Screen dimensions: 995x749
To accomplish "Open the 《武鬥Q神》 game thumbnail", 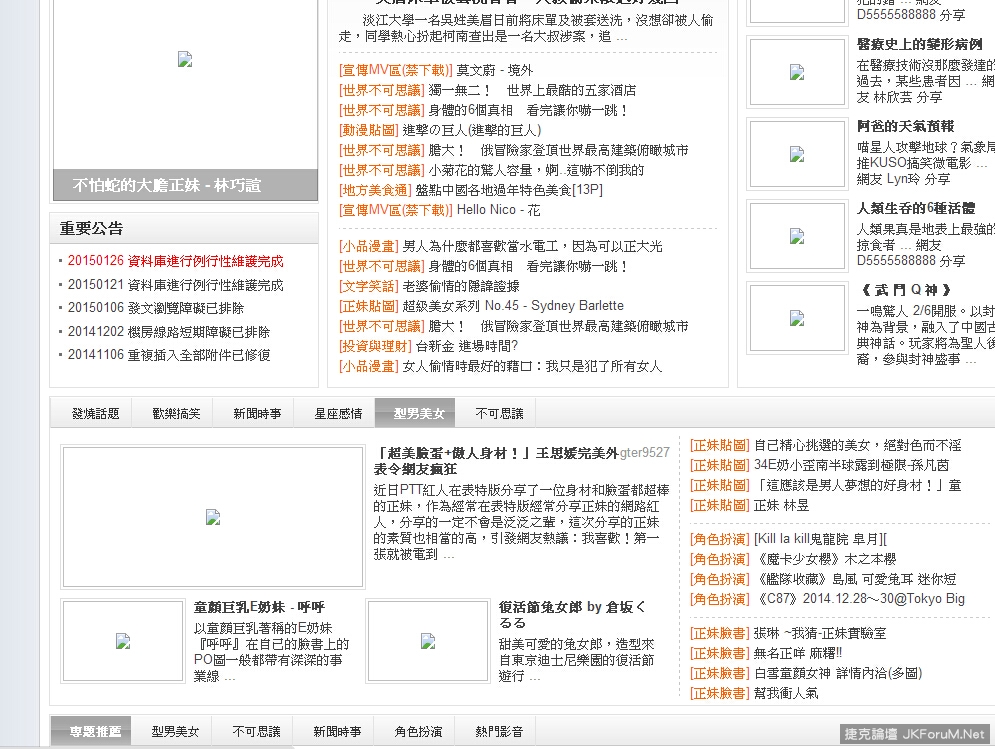I will pyautogui.click(x=796, y=318).
